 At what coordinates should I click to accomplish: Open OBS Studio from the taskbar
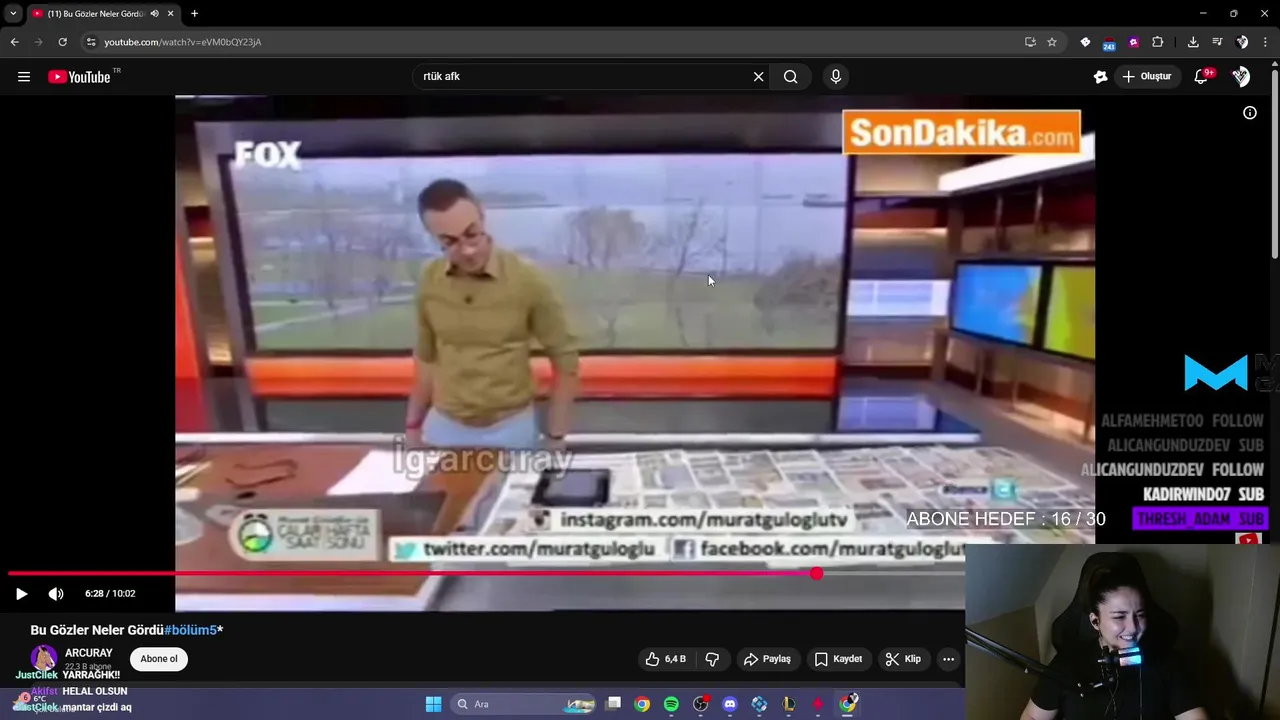coord(701,704)
